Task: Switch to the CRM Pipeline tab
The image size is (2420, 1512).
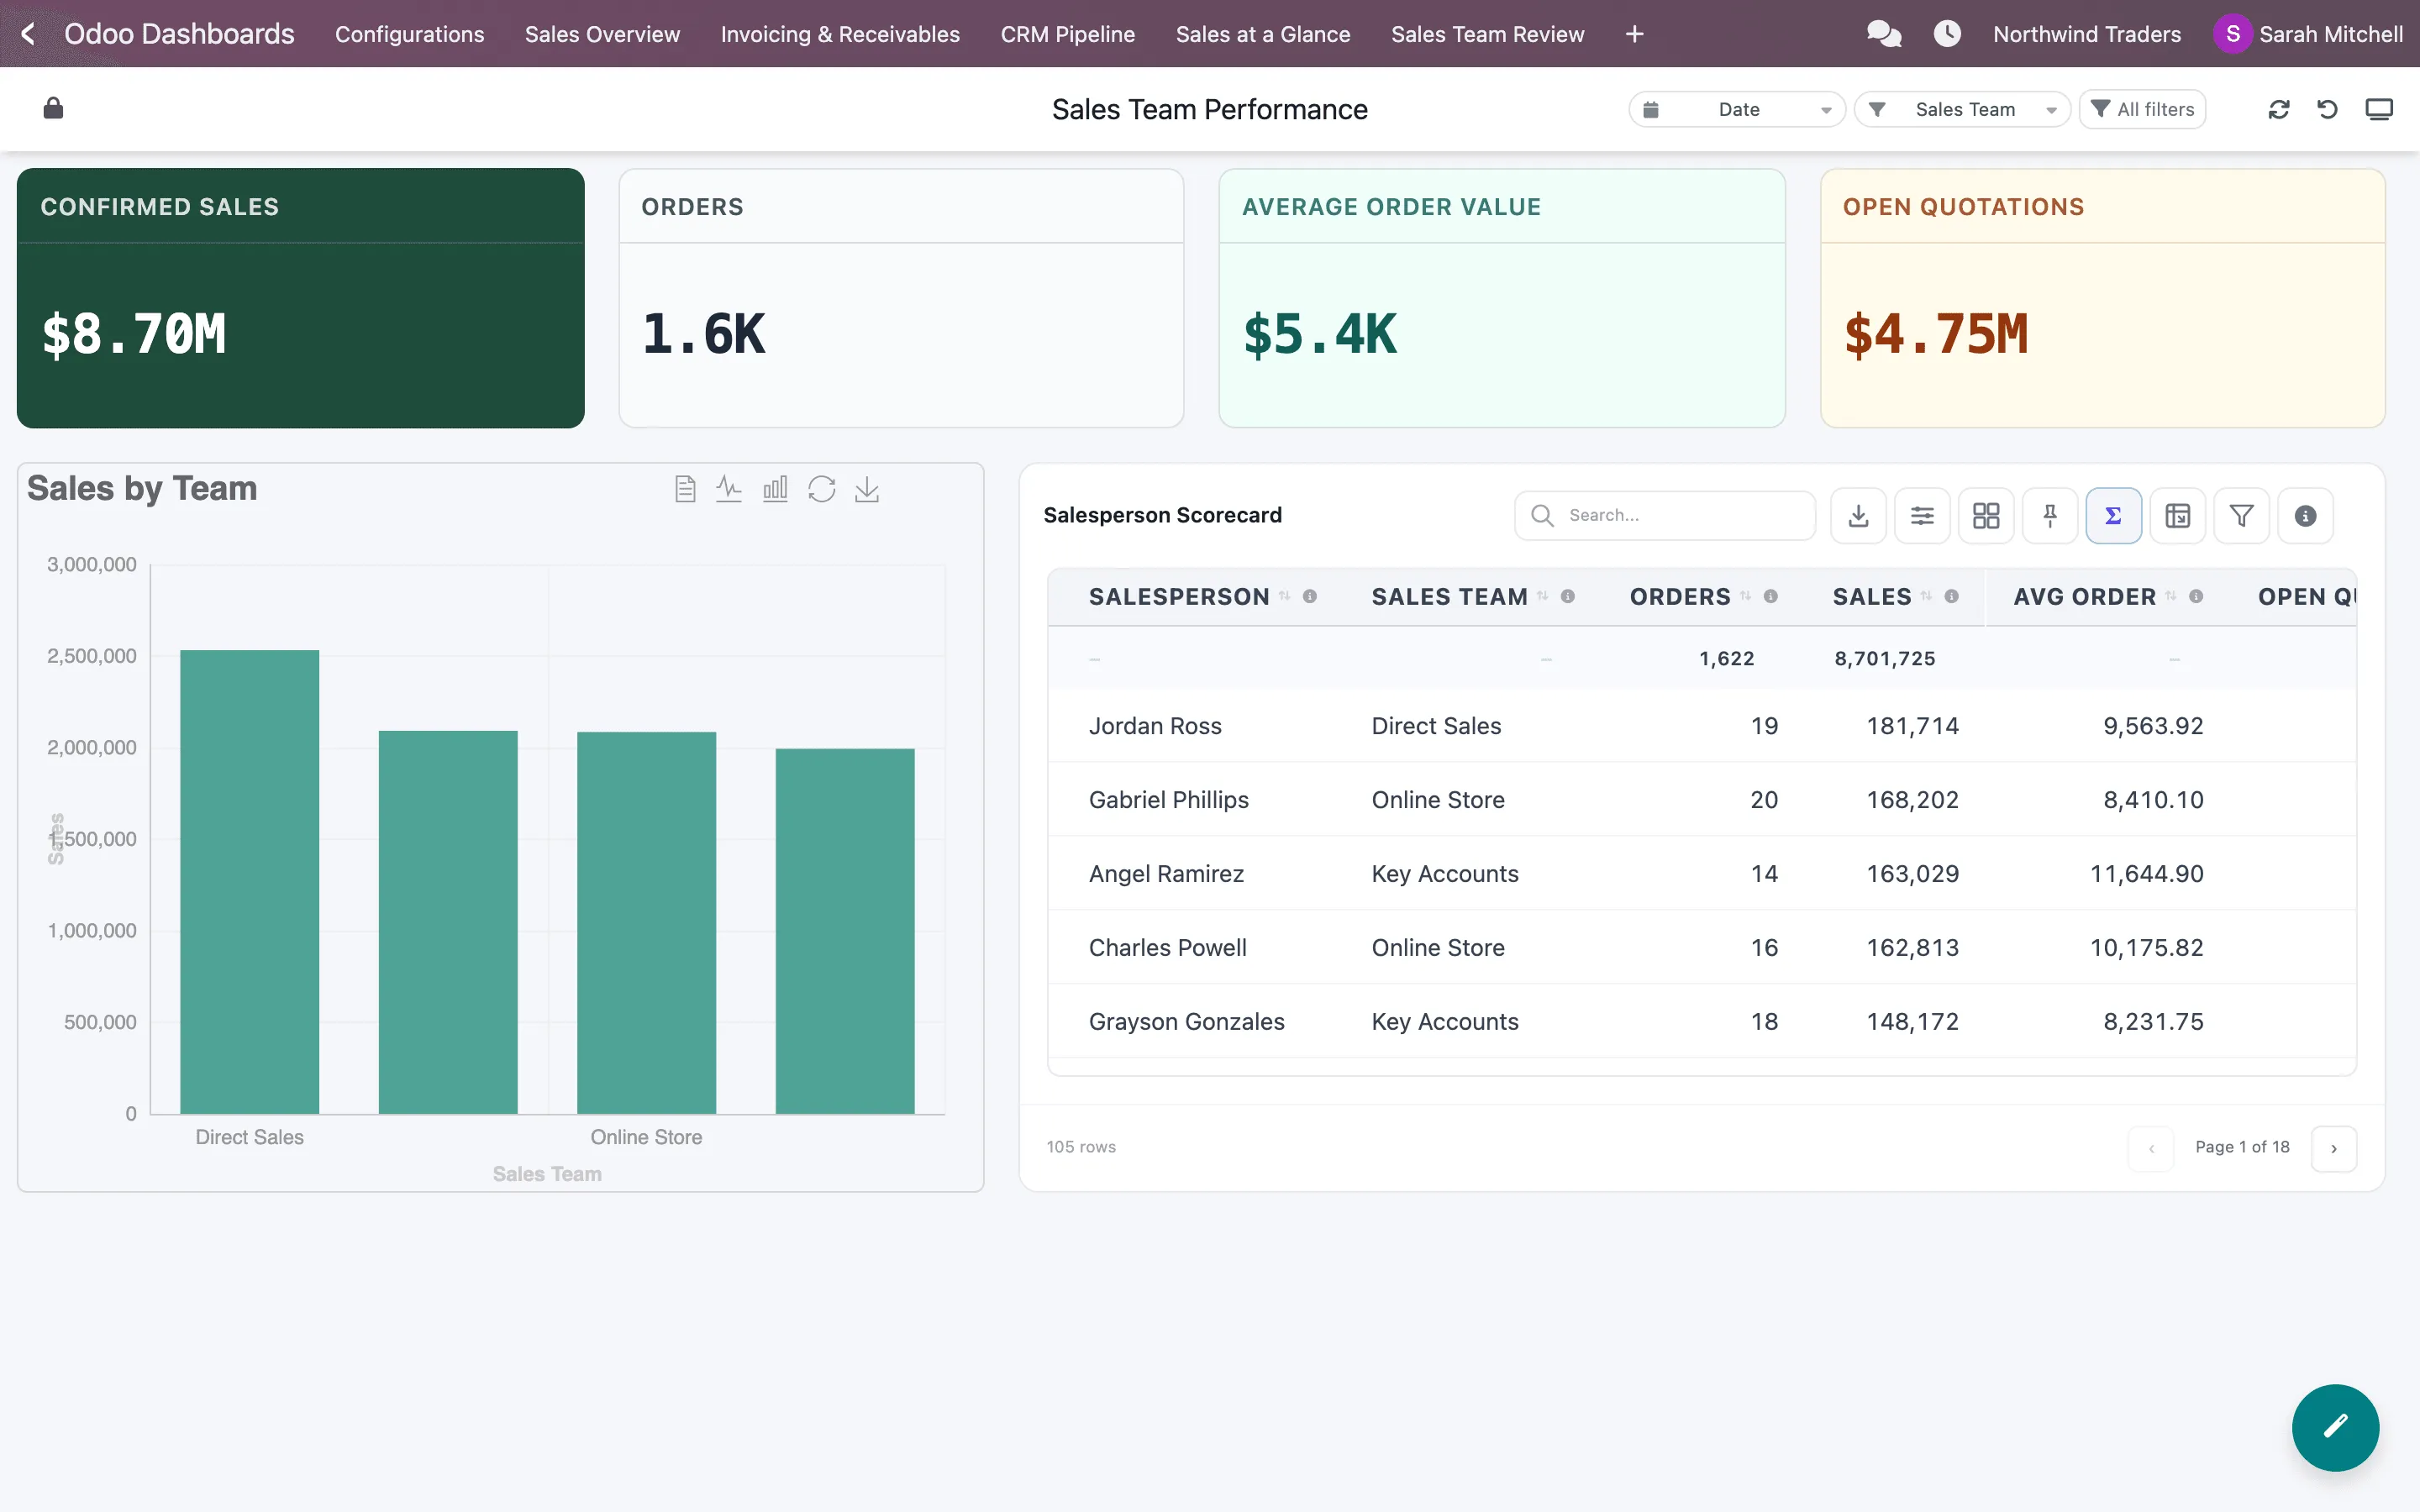Action: click(1068, 34)
